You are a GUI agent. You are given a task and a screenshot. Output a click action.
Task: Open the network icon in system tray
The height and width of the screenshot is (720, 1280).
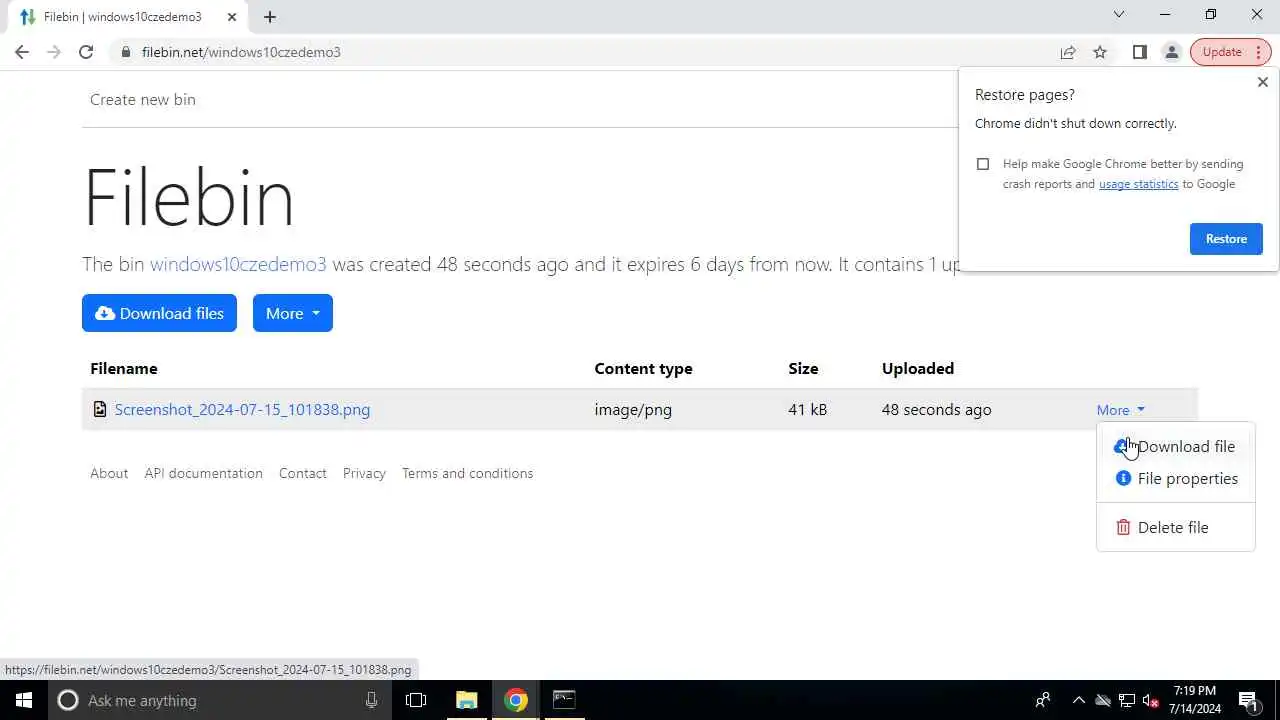coord(1127,700)
